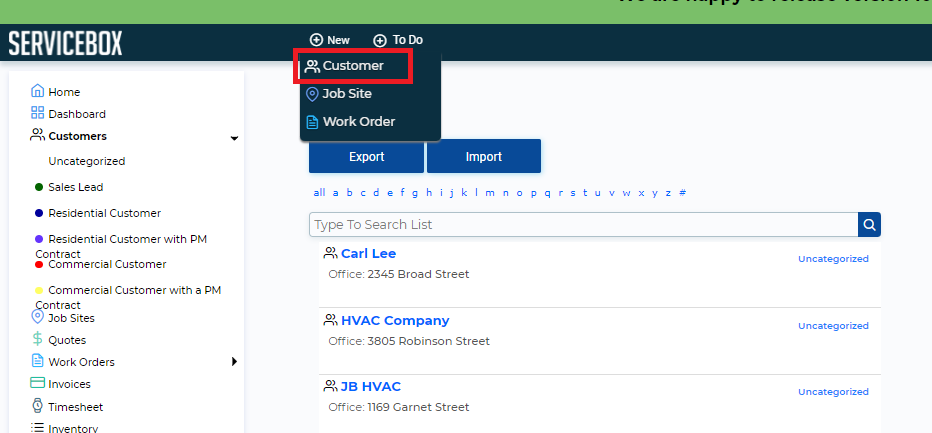Open the New menu plus icon
The height and width of the screenshot is (433, 932).
click(316, 40)
